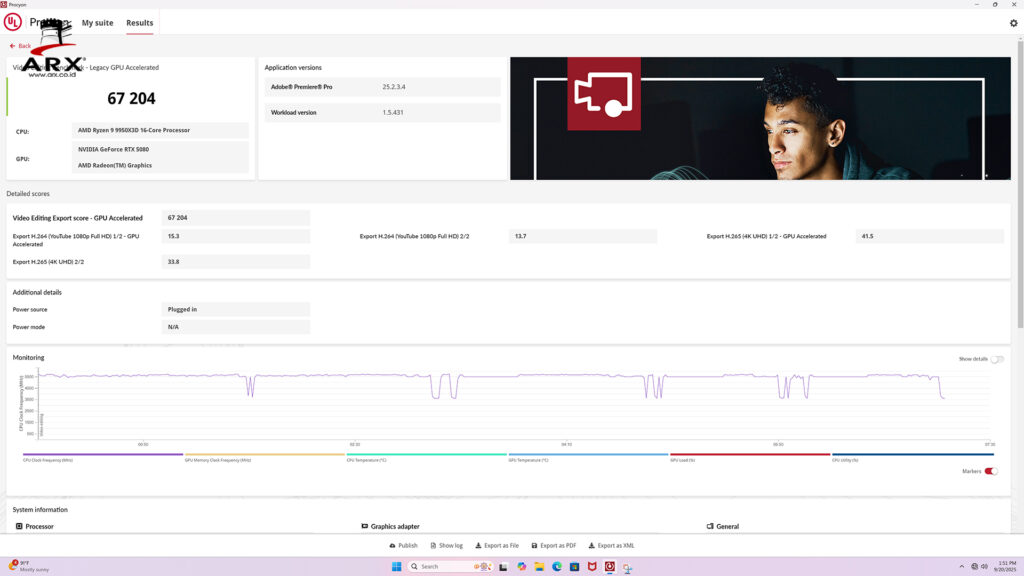This screenshot has width=1024, height=576.
Task: Click Show log button
Action: (446, 546)
